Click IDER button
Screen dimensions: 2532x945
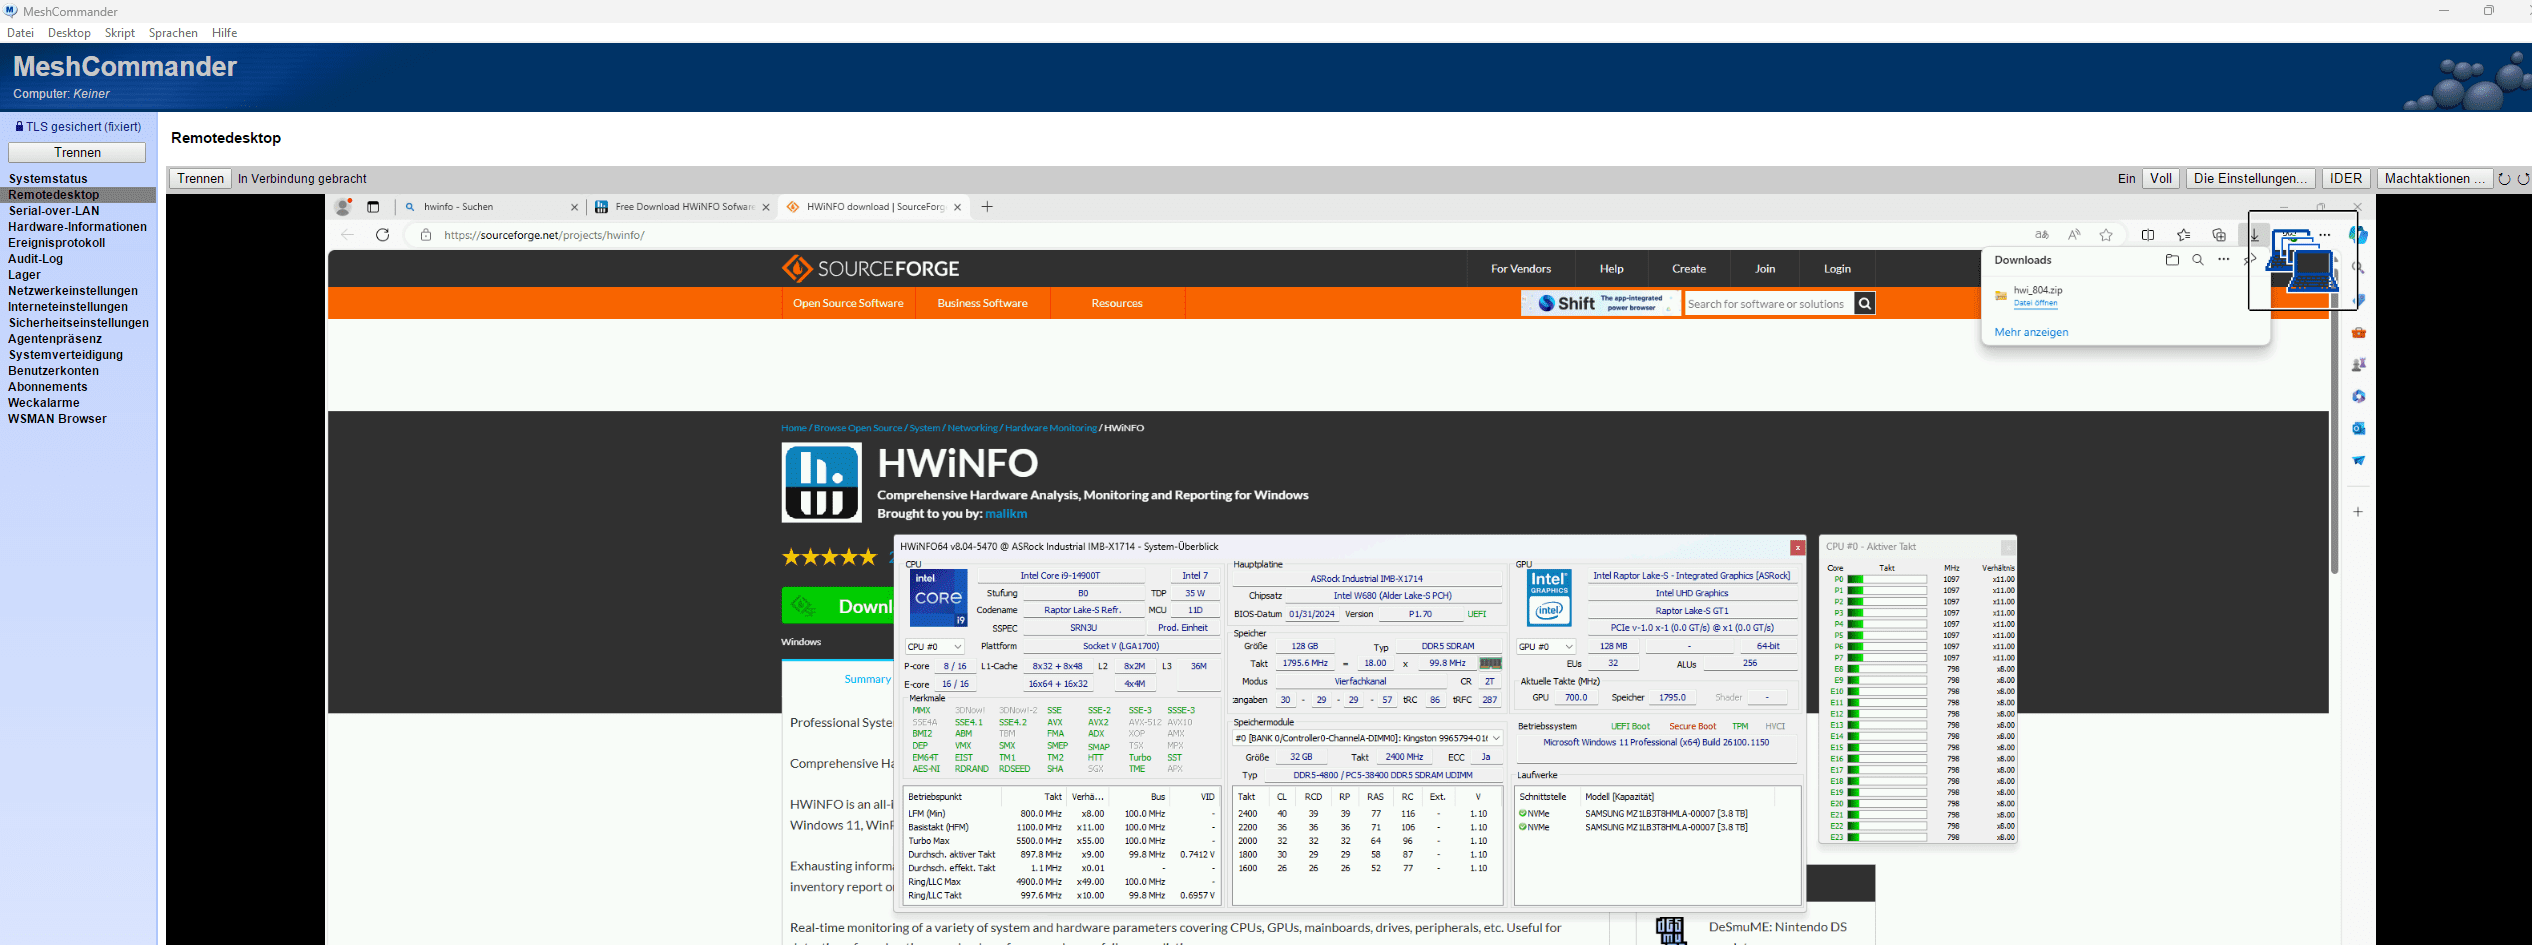(x=2346, y=179)
